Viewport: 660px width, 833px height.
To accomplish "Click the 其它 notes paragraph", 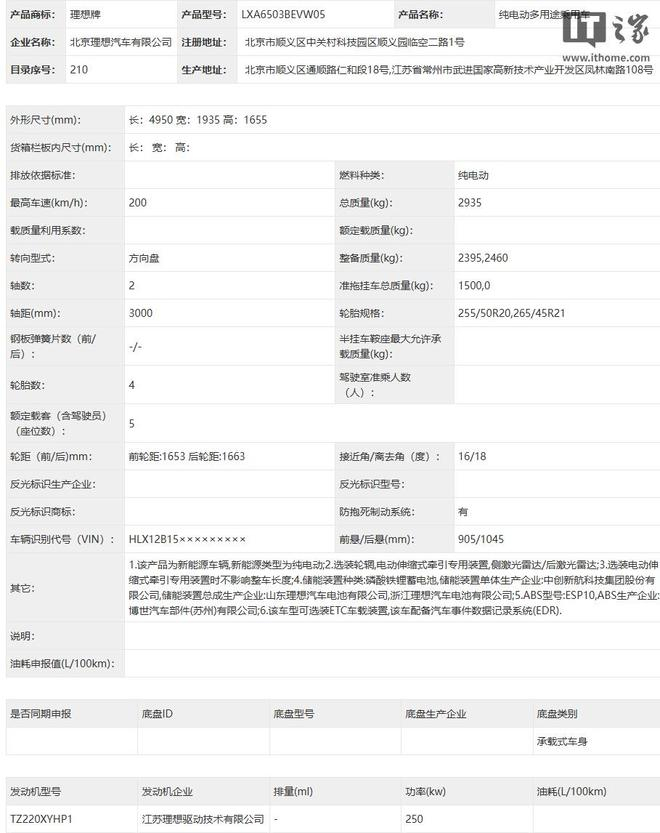I will [x=394, y=588].
